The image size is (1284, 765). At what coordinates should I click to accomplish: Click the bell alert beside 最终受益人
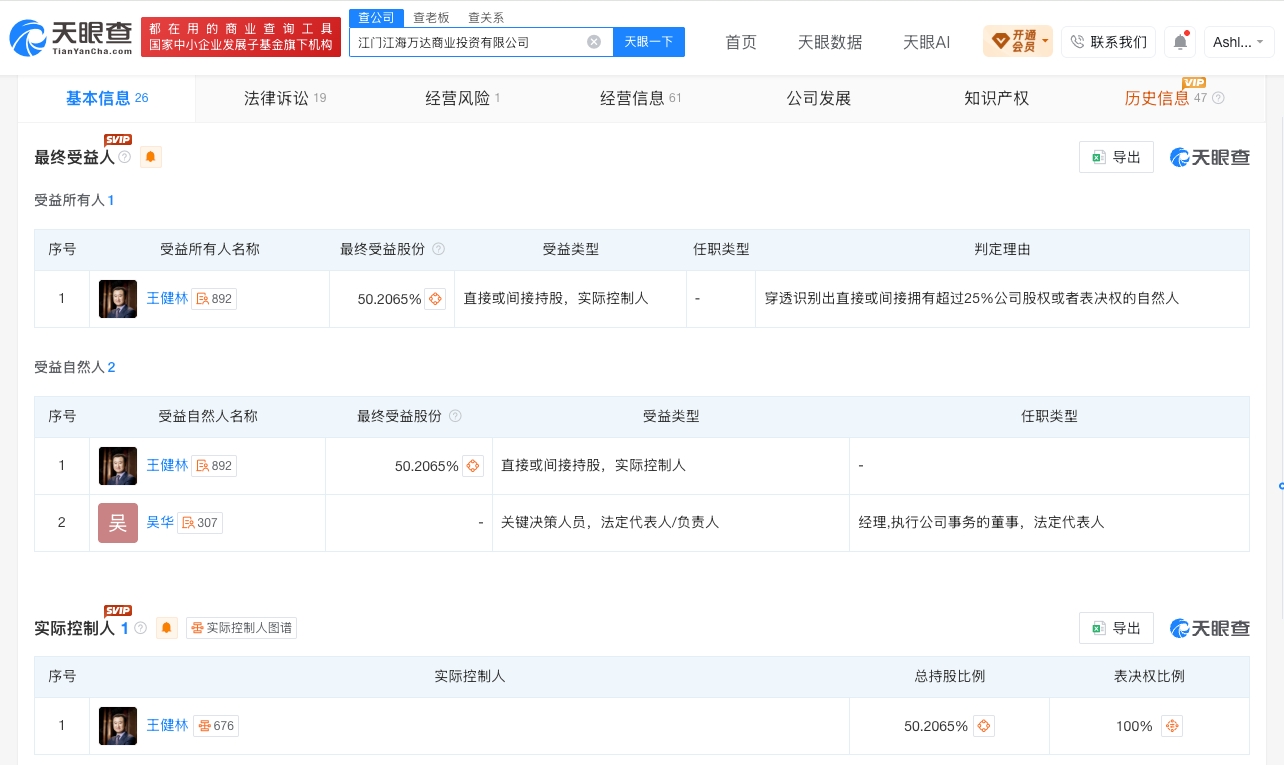151,157
